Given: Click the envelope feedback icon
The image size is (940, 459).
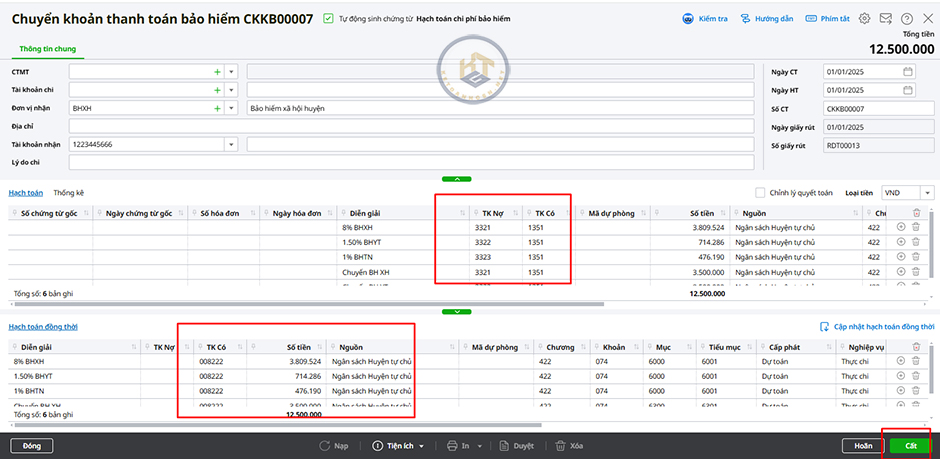Looking at the screenshot, I should (886, 18).
